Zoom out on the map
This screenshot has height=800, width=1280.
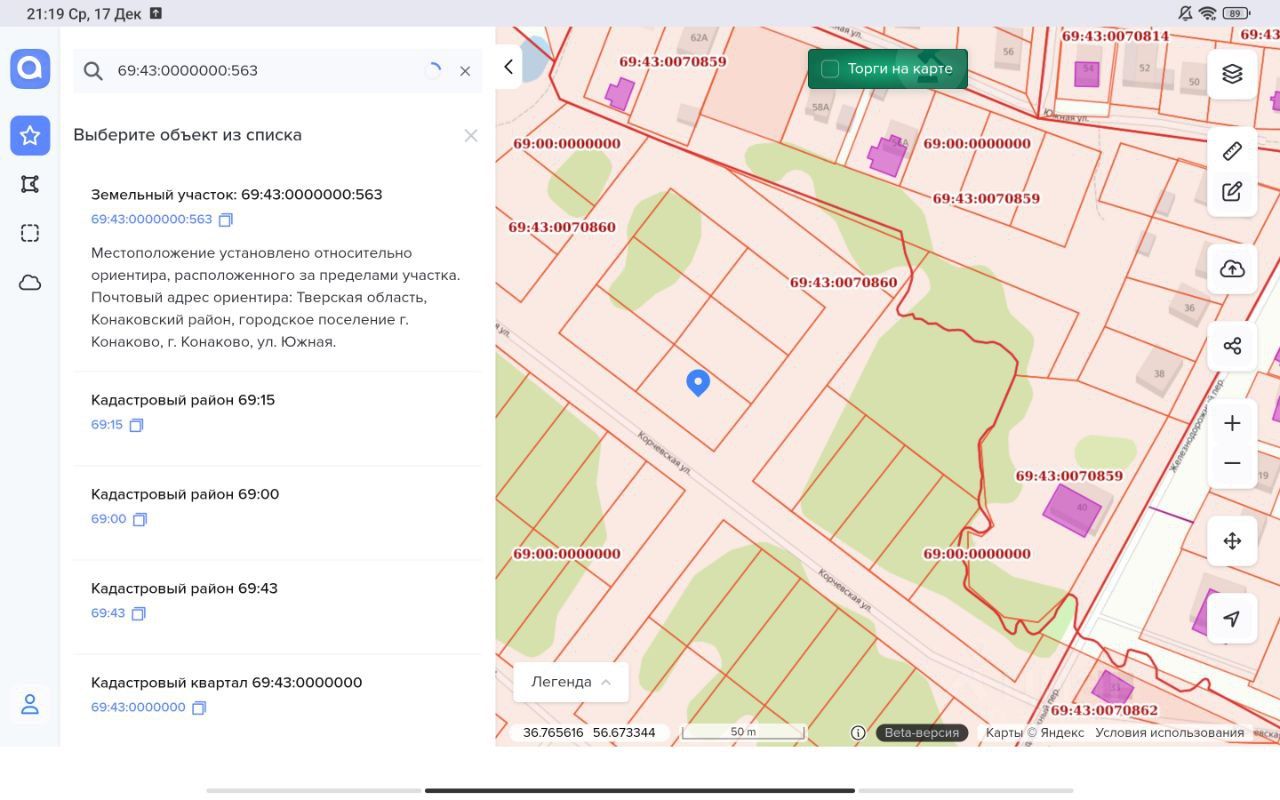click(1232, 464)
